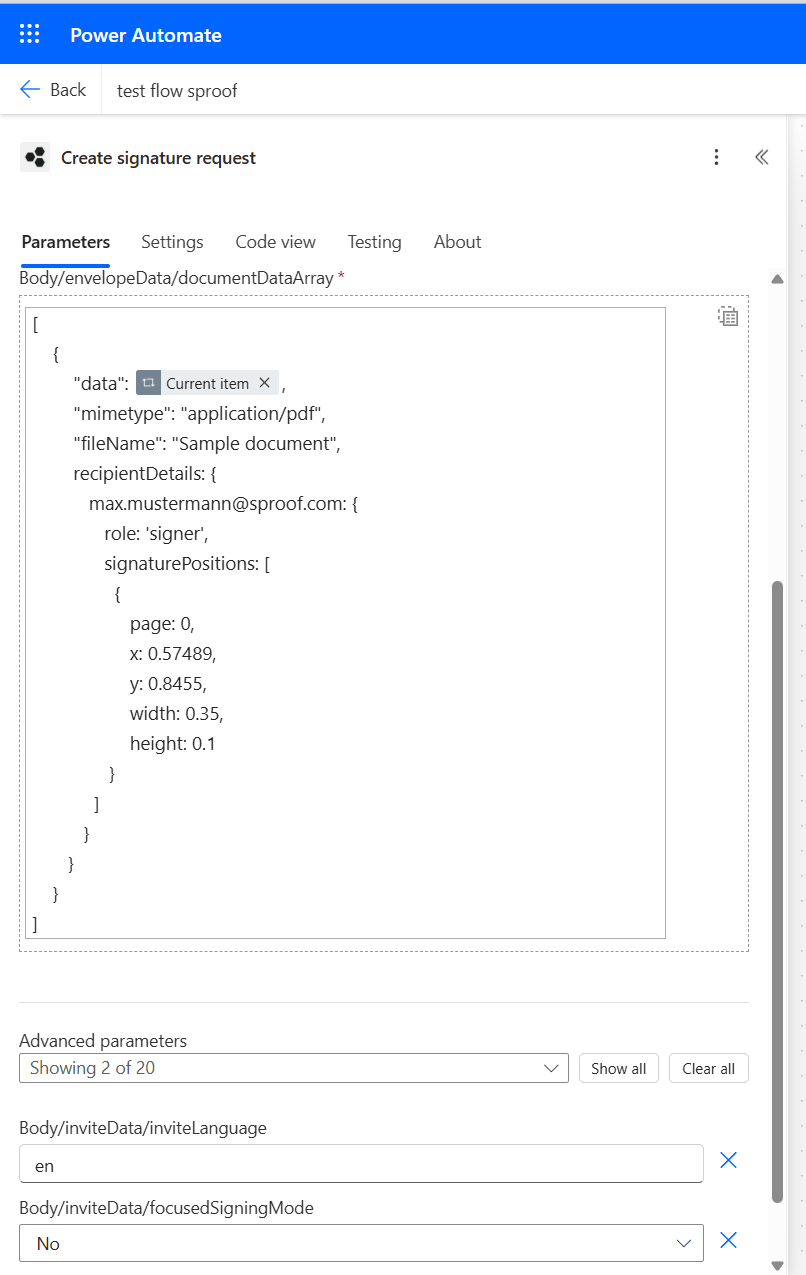Screen dimensions: 806x1275
Task: Switch to detail inputs icon for documentDataArray
Action: [728, 317]
